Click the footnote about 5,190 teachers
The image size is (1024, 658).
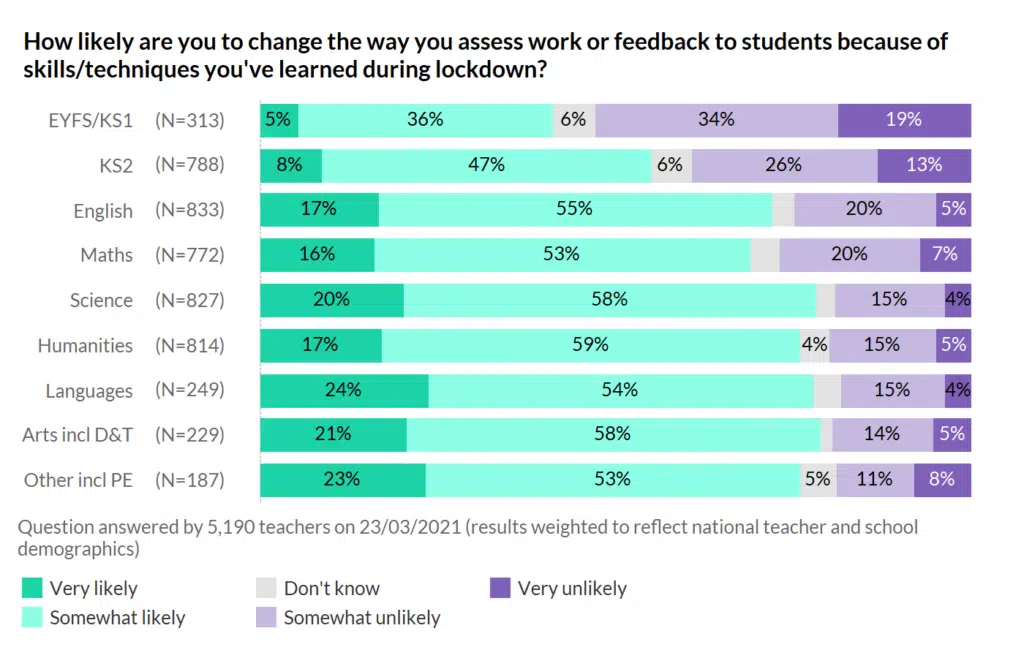tap(468, 537)
